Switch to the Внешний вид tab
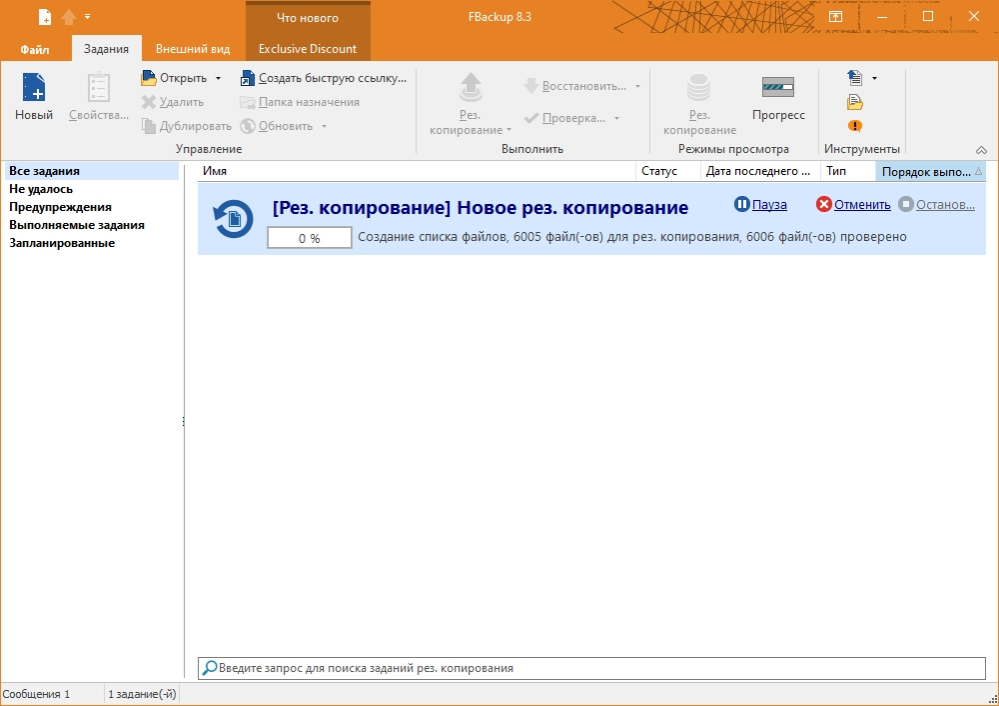Screen dimensions: 999x706 coord(192,49)
